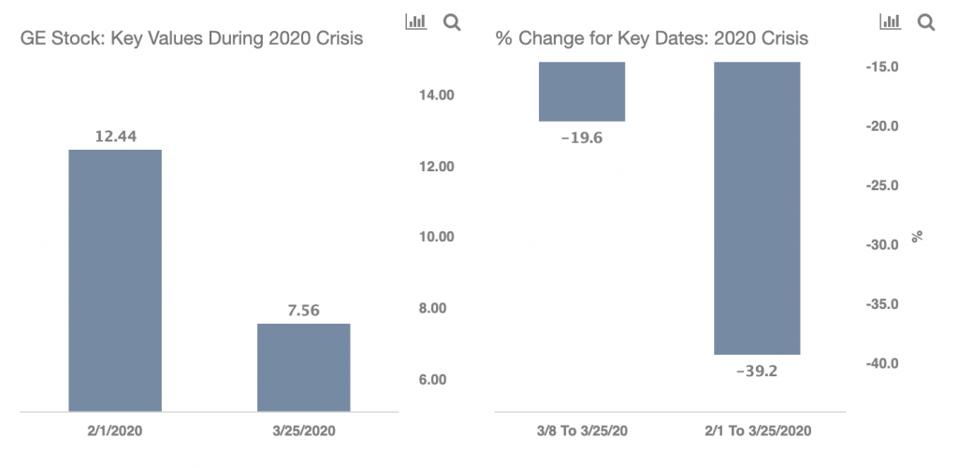Click the magnifier icon on left chart
This screenshot has height=468, width=958.
pyautogui.click(x=452, y=22)
